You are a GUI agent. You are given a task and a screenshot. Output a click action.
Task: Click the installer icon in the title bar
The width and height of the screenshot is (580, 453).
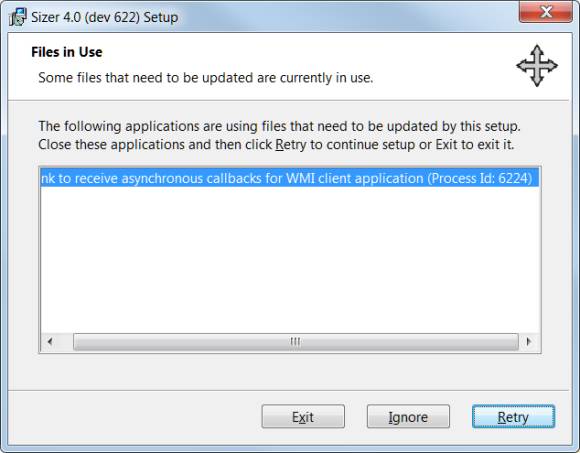(17, 17)
